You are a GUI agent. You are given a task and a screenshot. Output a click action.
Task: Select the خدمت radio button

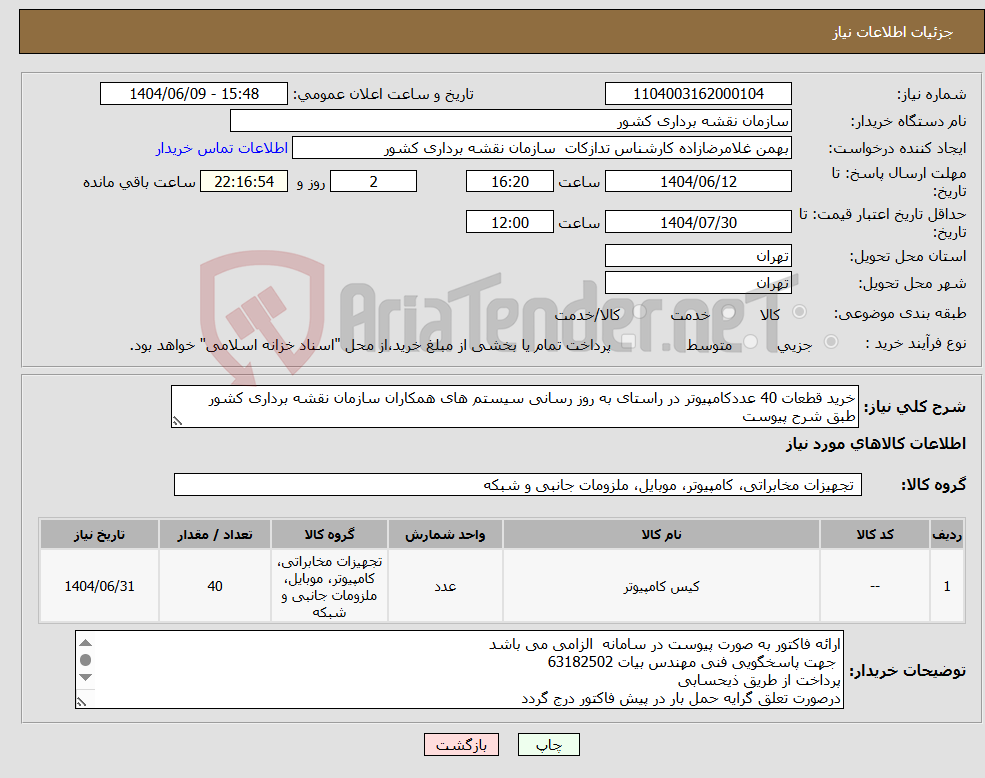(x=727, y=312)
